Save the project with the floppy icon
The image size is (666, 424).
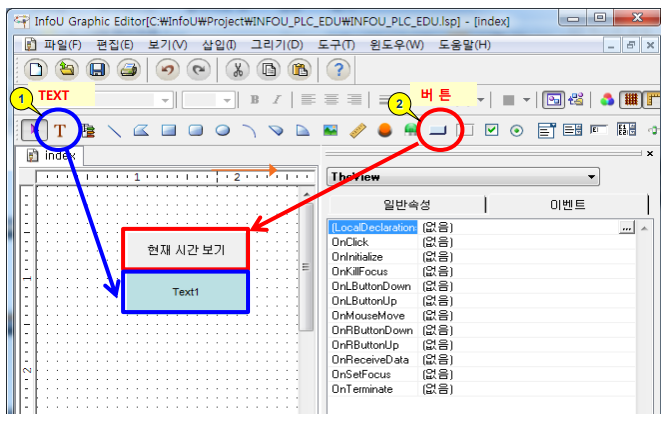[98, 69]
